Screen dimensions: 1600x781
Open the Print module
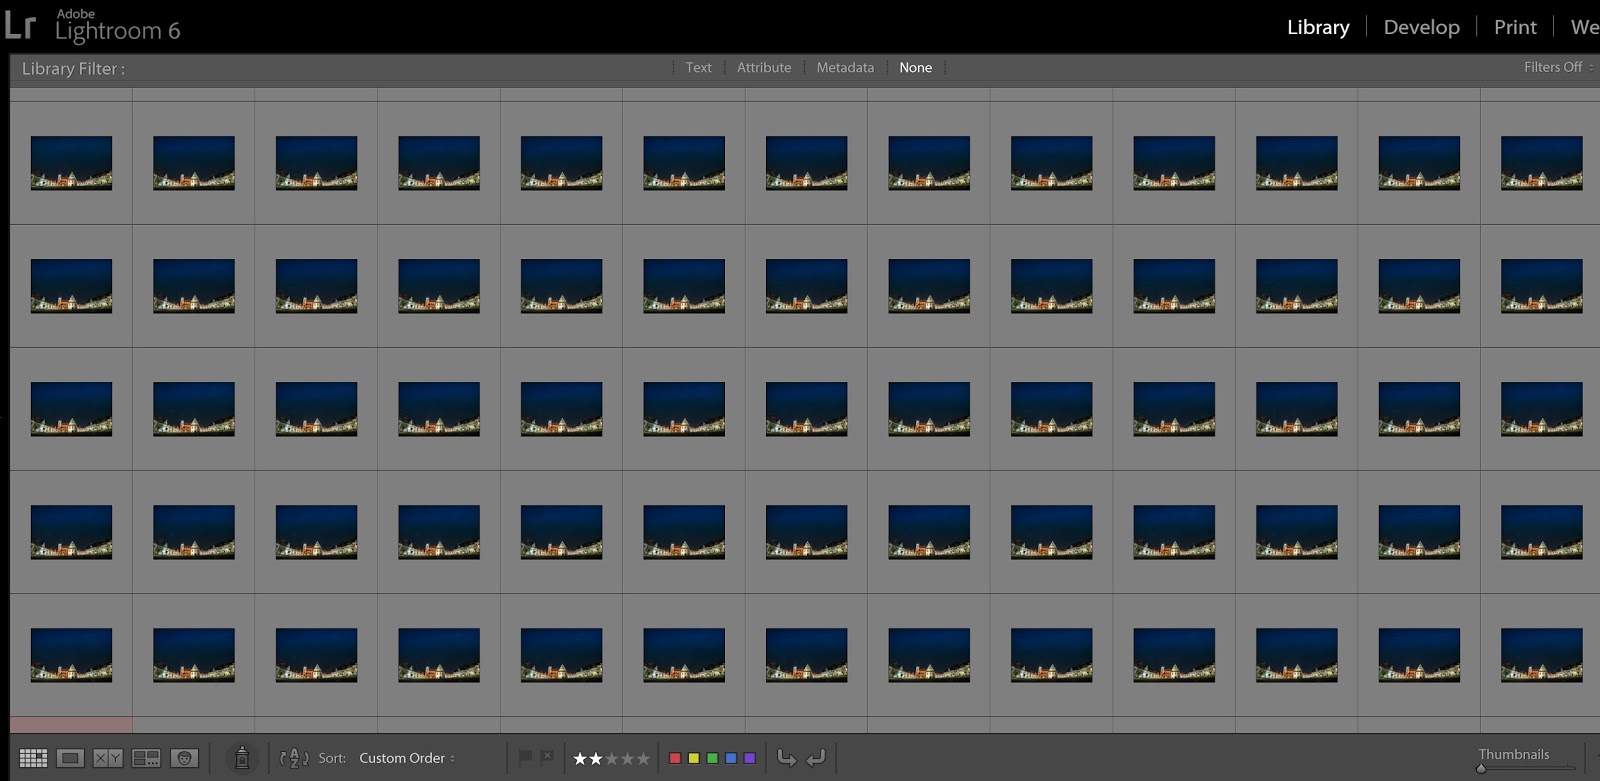1515,27
